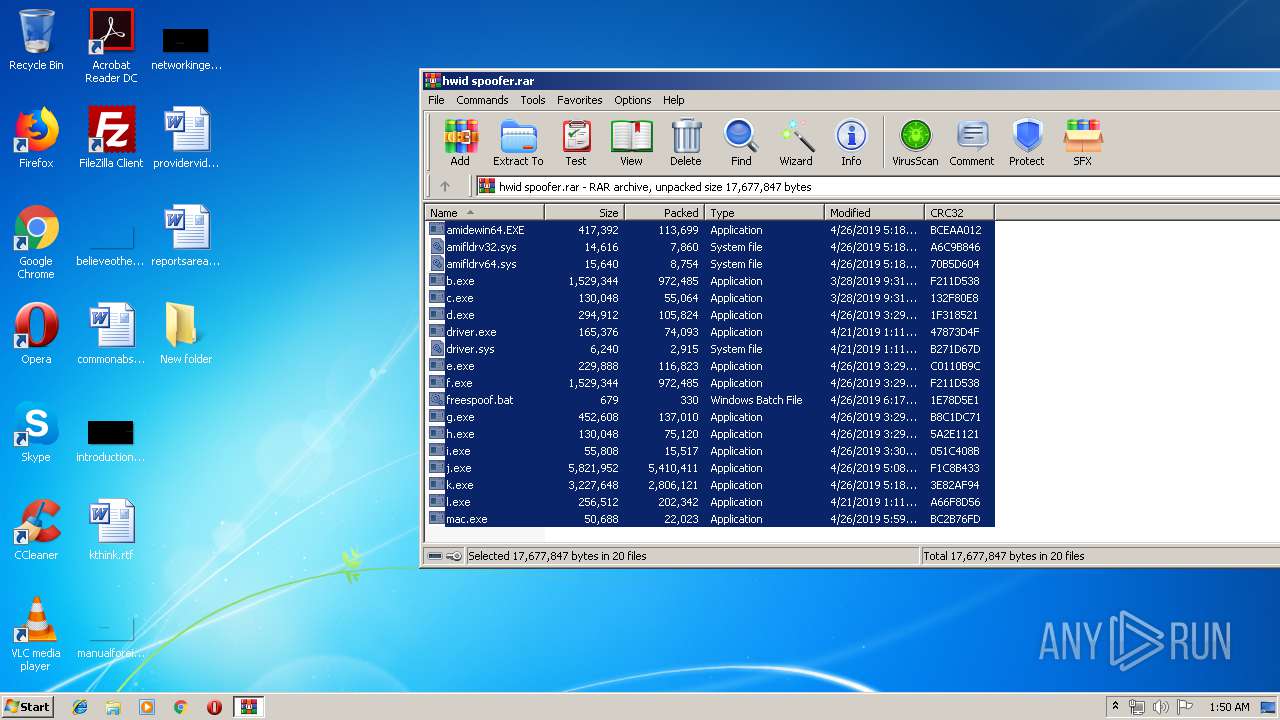Select k.exe file row

point(710,485)
